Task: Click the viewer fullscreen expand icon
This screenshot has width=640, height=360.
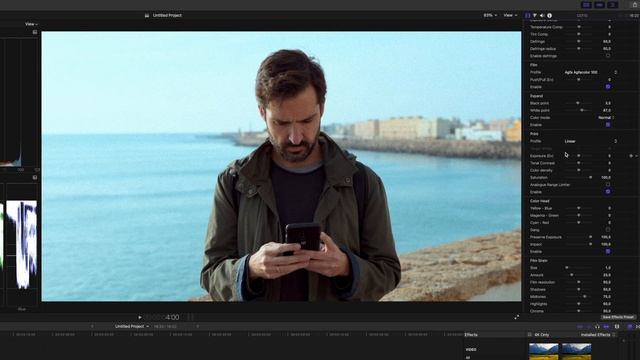Action: point(516,317)
